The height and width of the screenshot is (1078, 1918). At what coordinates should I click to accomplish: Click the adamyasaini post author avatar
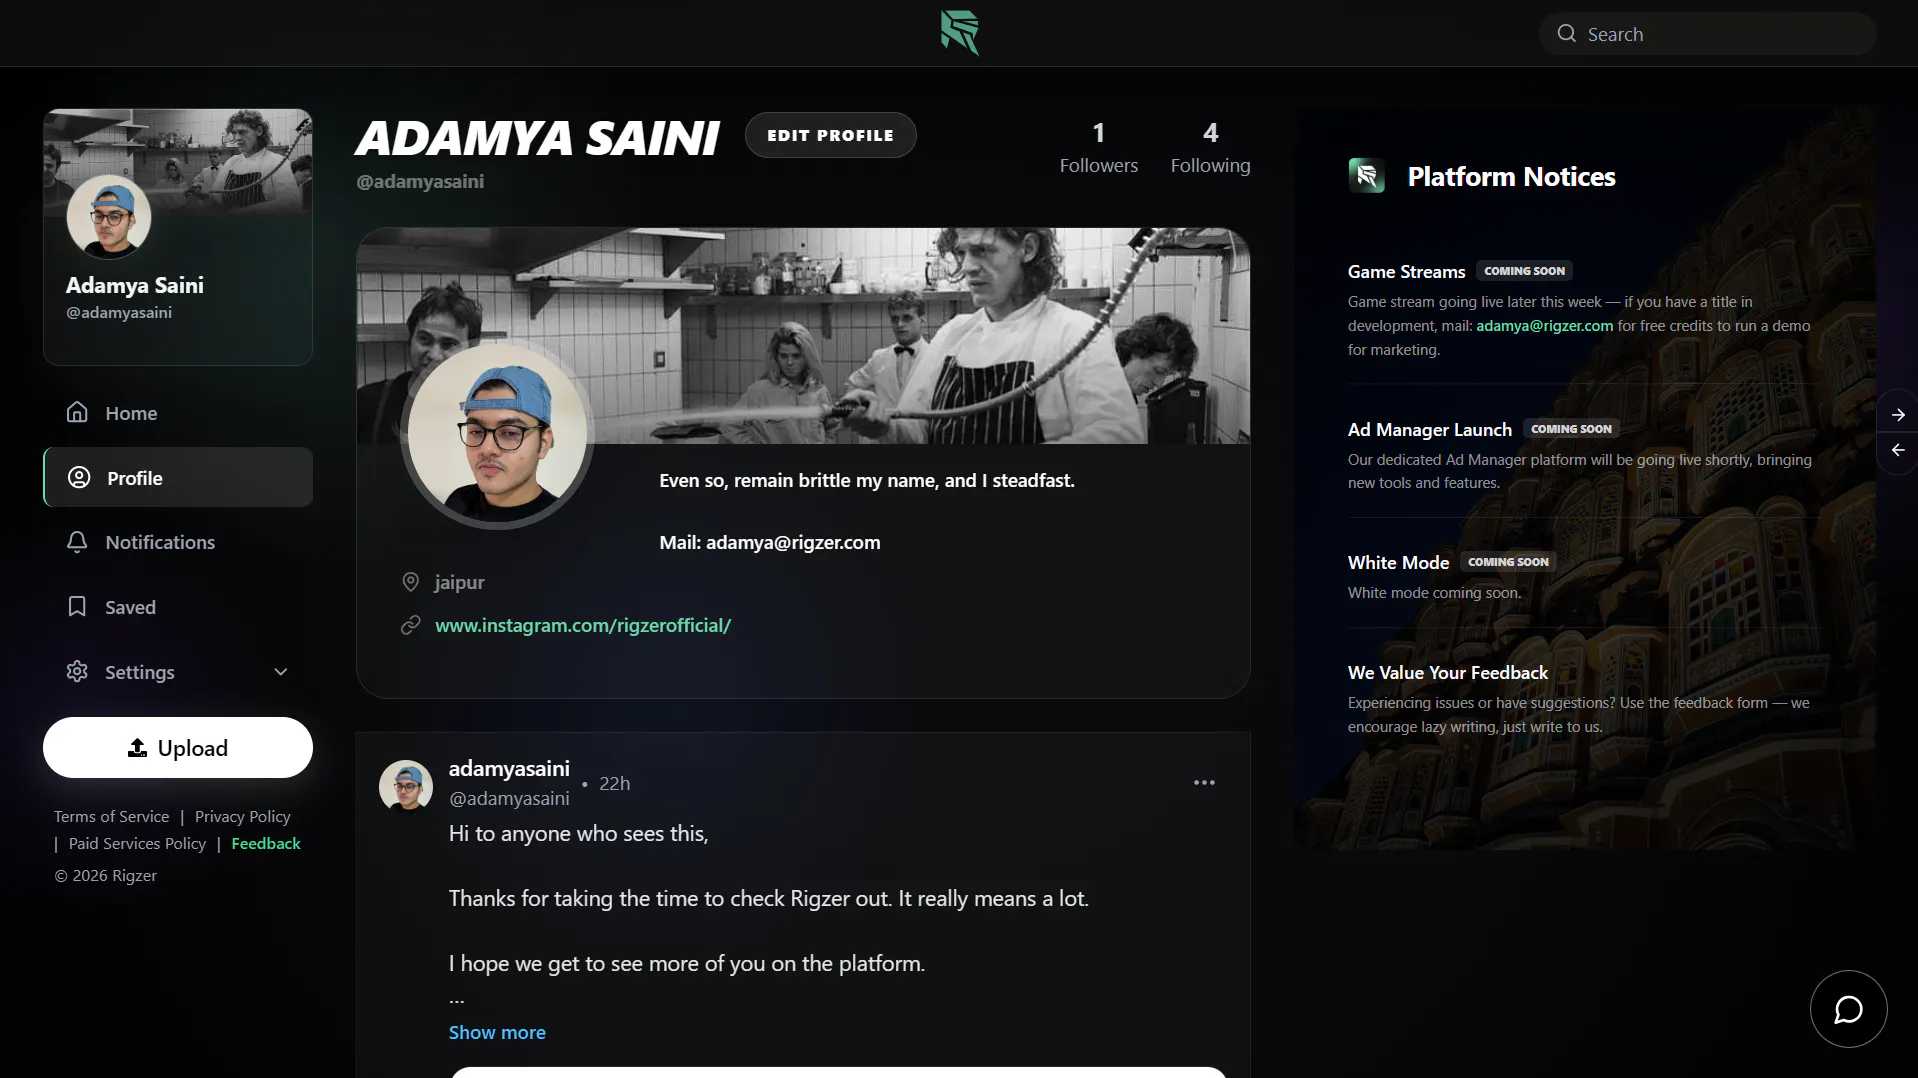405,785
